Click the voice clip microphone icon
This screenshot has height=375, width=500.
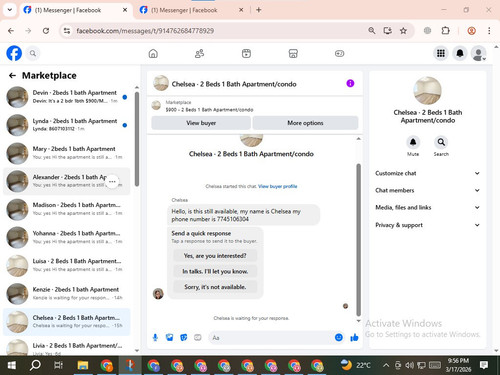click(155, 338)
